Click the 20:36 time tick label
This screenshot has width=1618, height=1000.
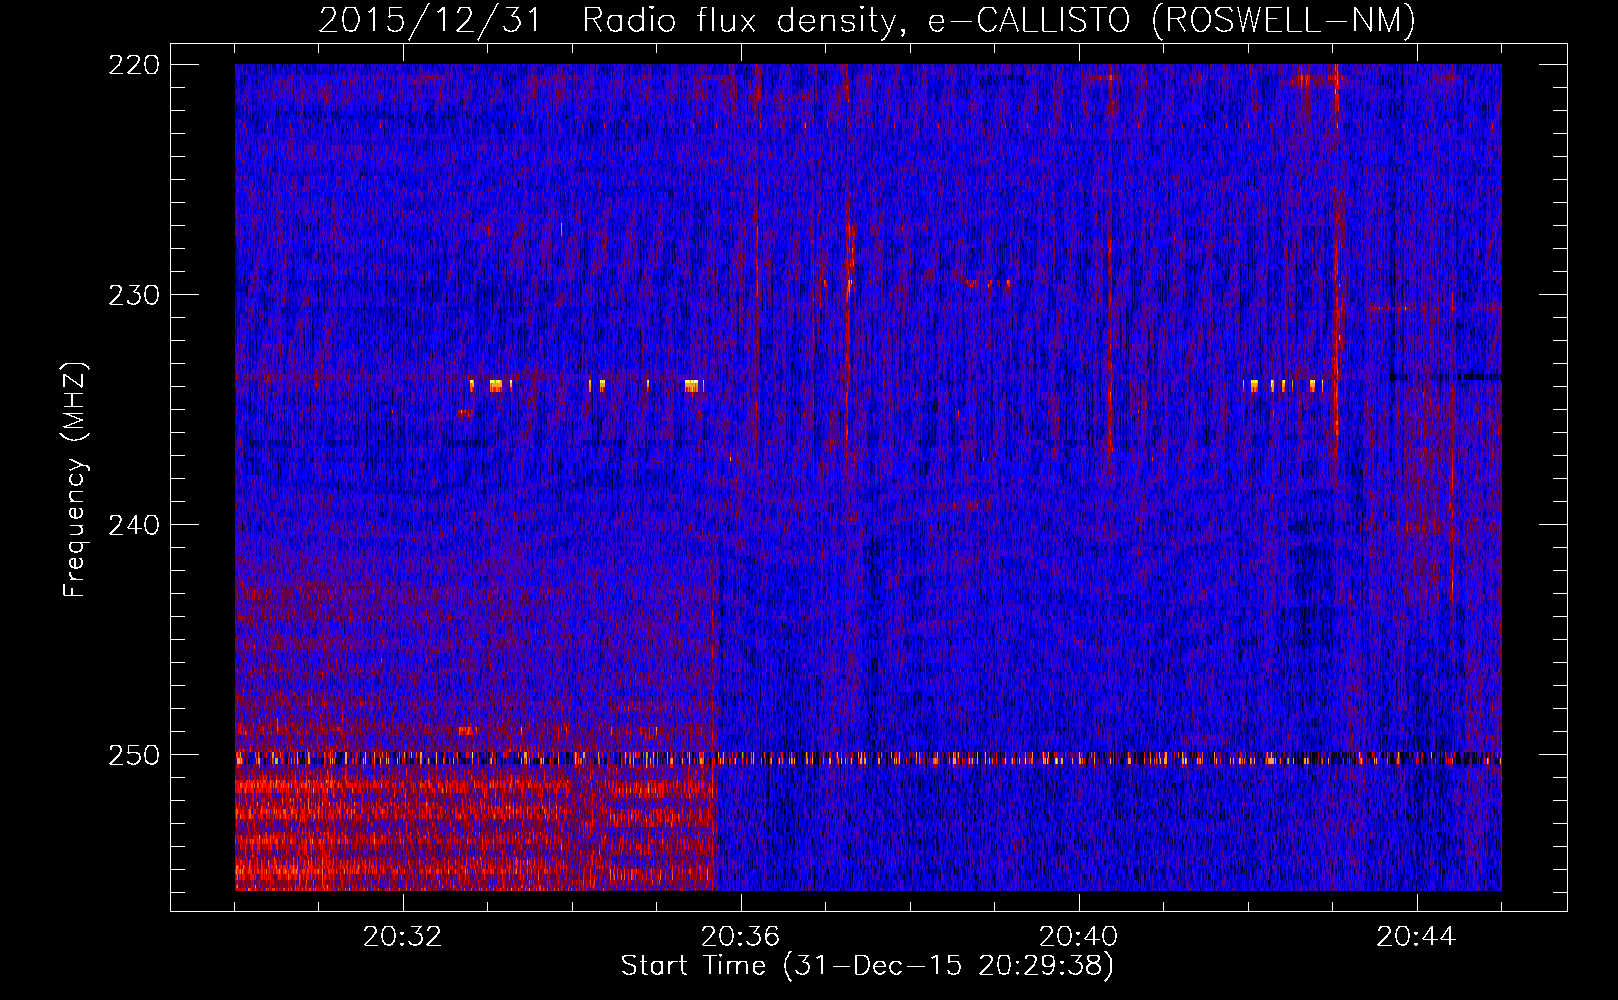click(740, 937)
